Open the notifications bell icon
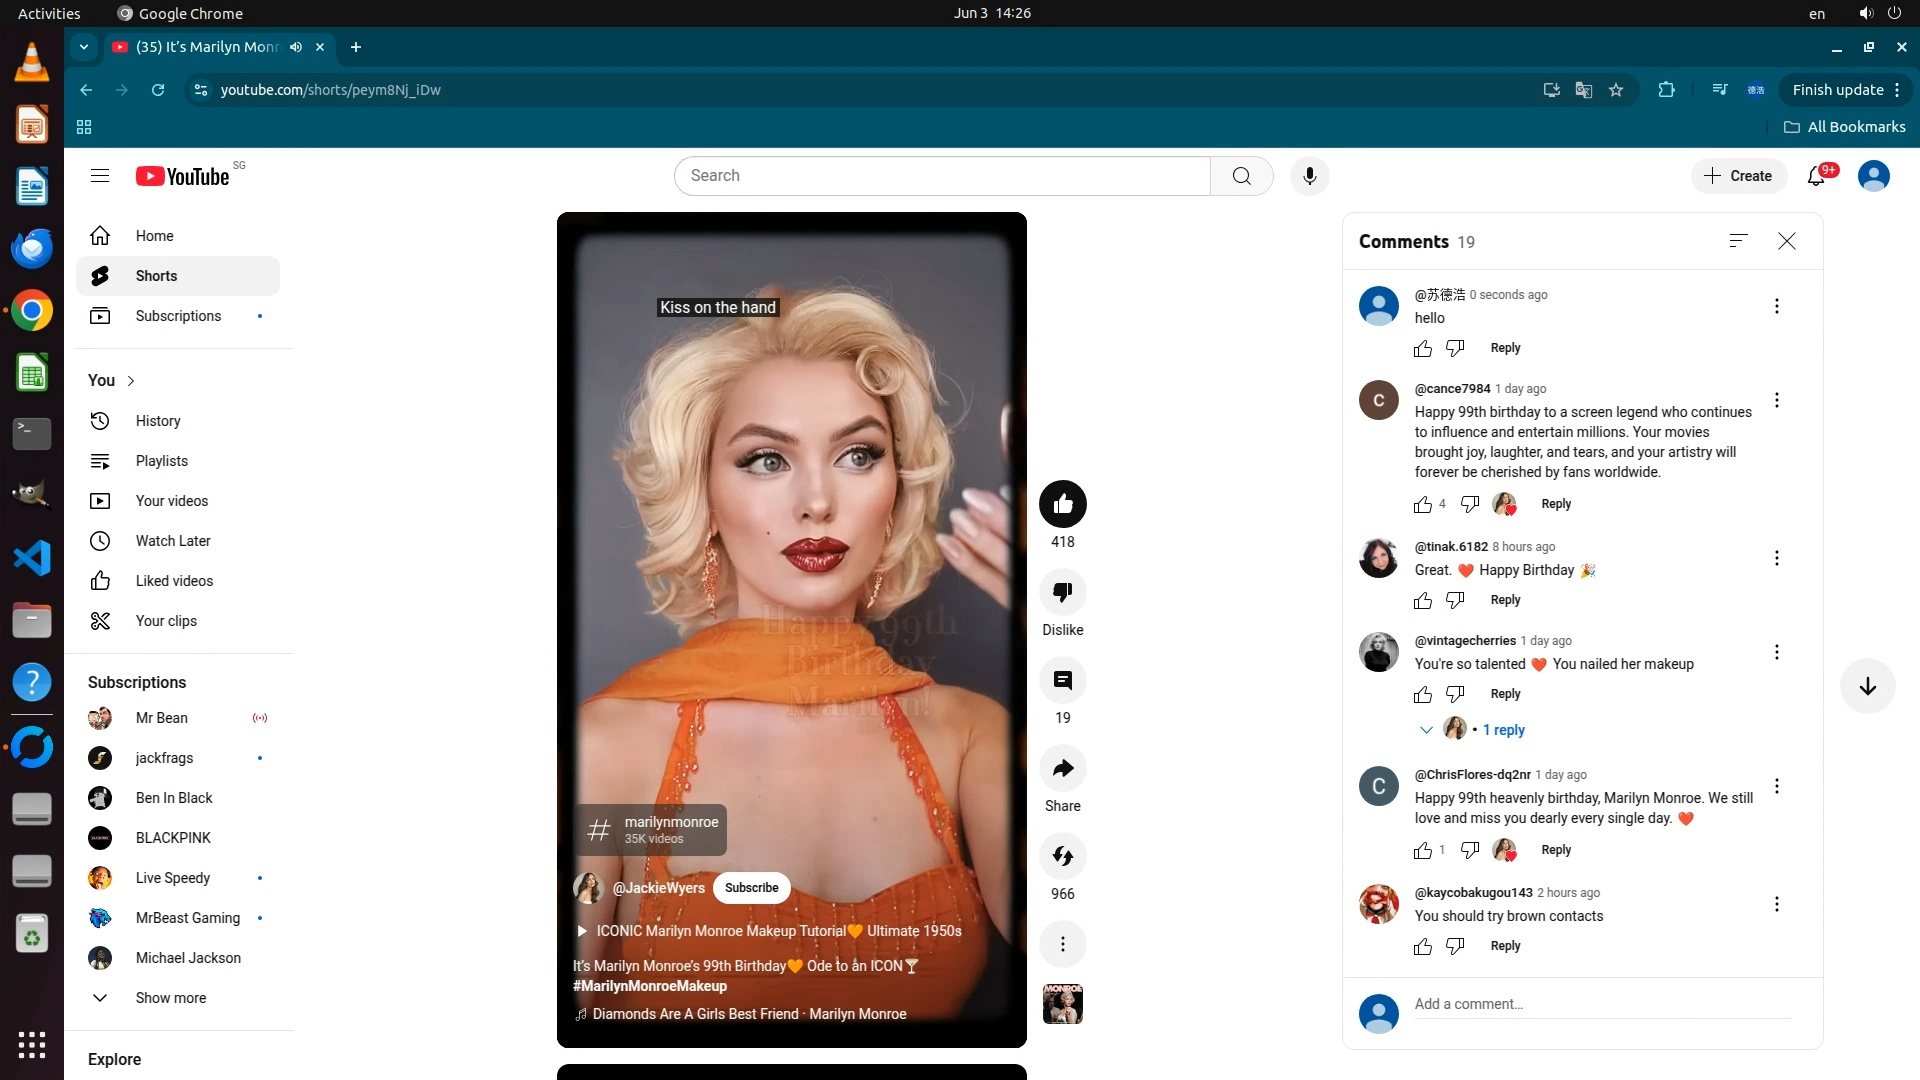1920x1080 pixels. [x=1817, y=176]
